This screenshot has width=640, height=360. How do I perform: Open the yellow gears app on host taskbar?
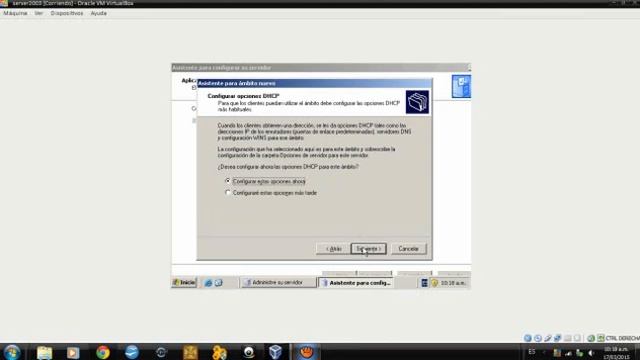(219, 352)
